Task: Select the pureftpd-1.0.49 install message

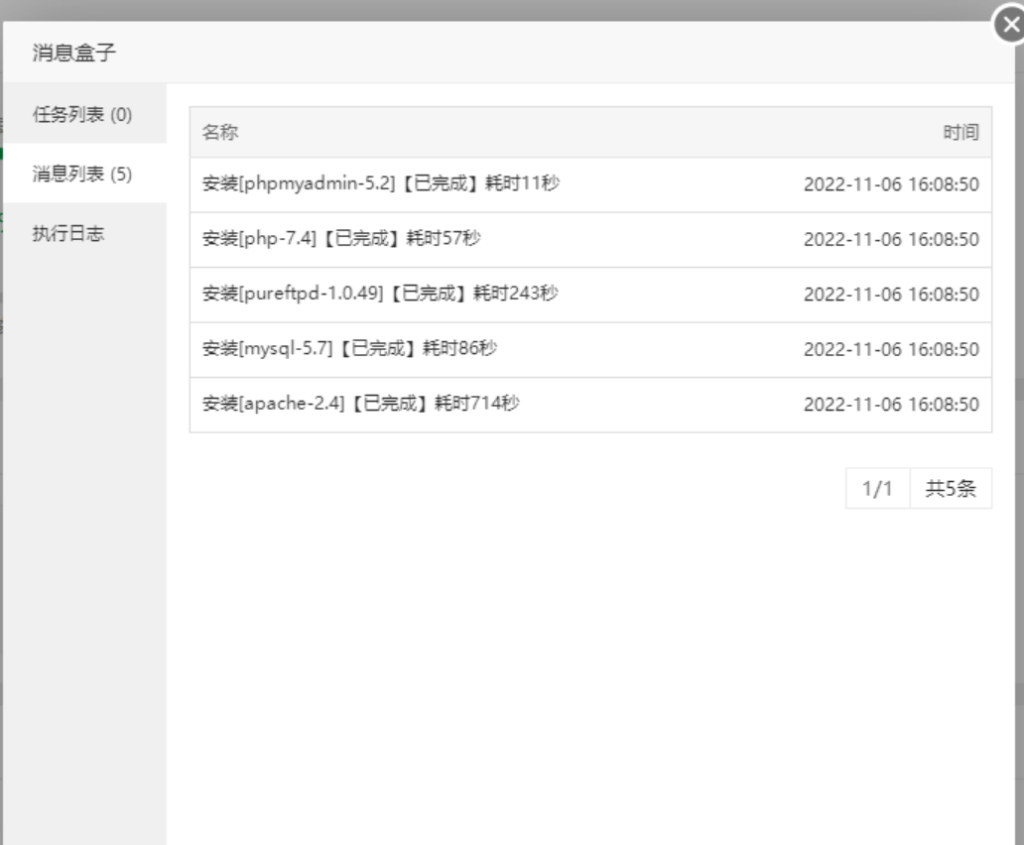Action: click(380, 294)
